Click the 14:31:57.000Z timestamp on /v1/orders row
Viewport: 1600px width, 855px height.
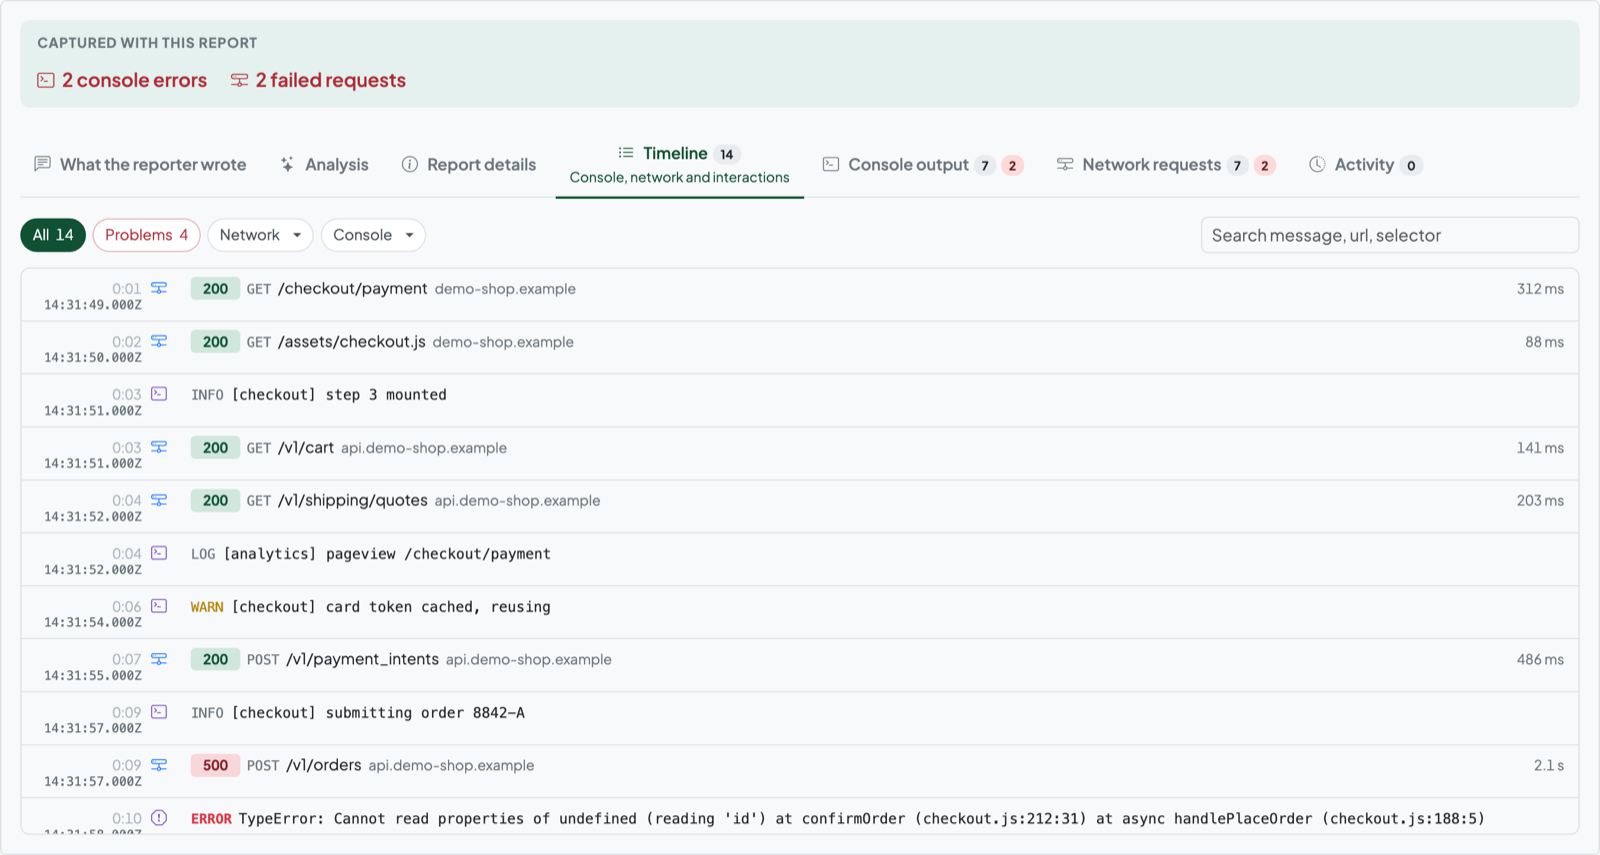point(93,782)
